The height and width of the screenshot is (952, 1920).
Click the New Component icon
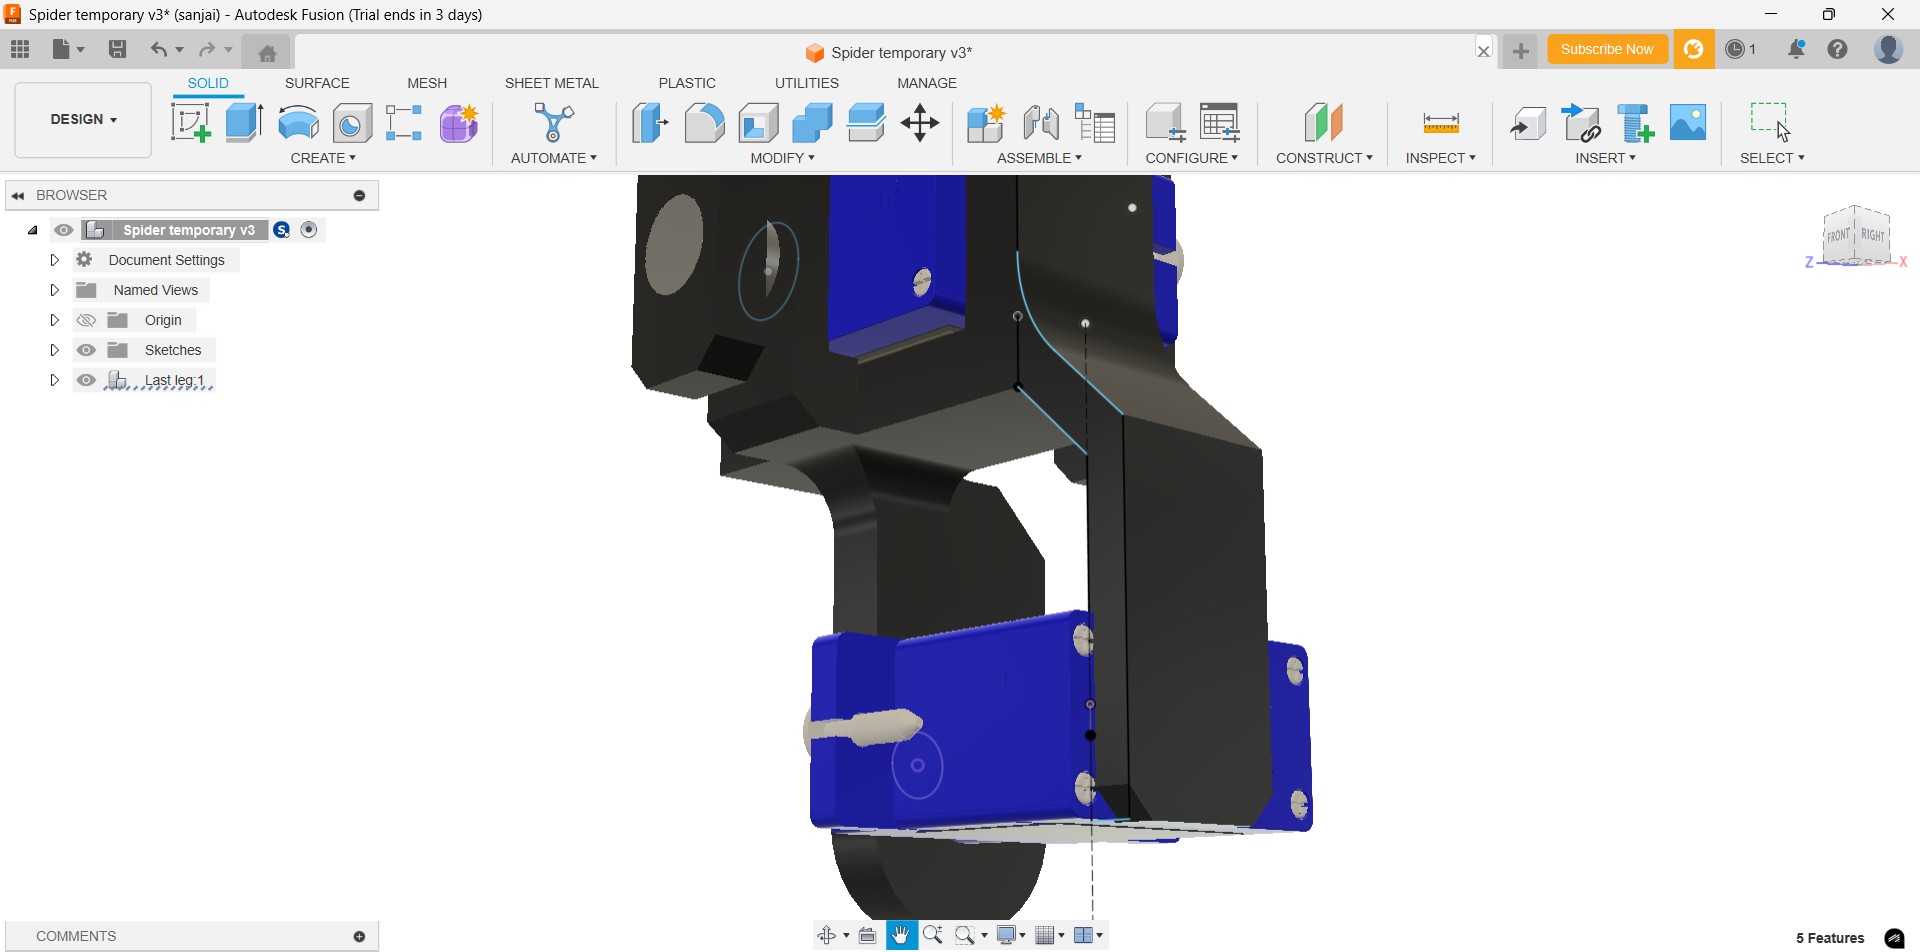coord(986,123)
